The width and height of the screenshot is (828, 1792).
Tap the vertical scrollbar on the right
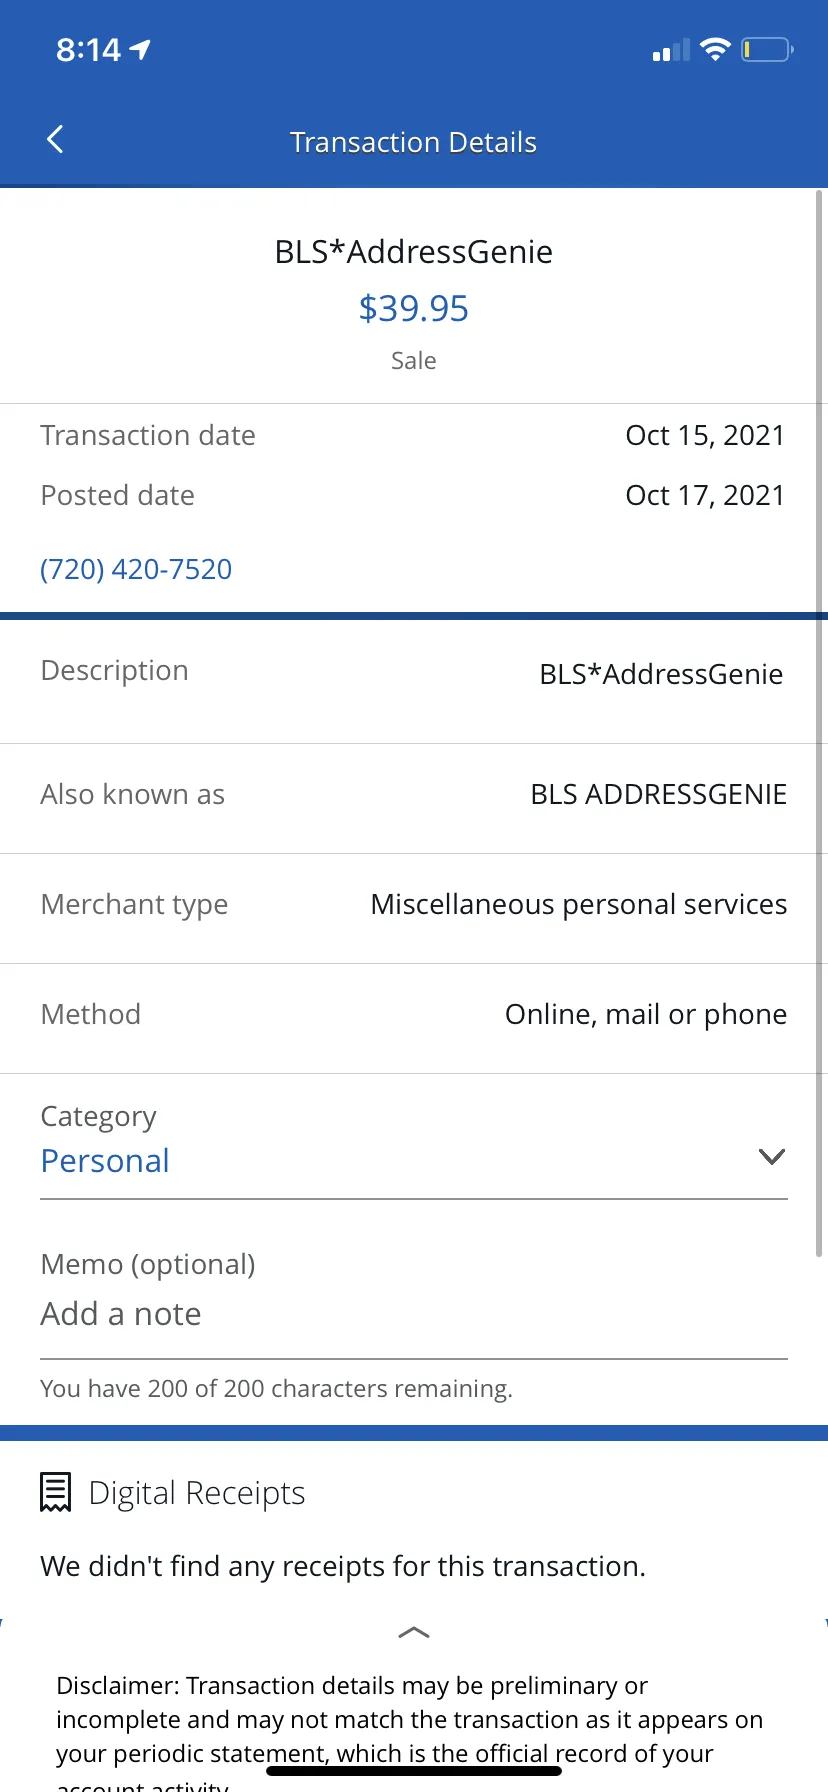point(819,722)
